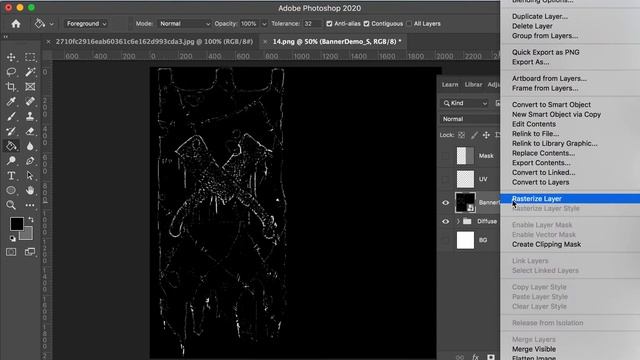
Task: Click the Home icon in options bar
Action: click(16, 24)
